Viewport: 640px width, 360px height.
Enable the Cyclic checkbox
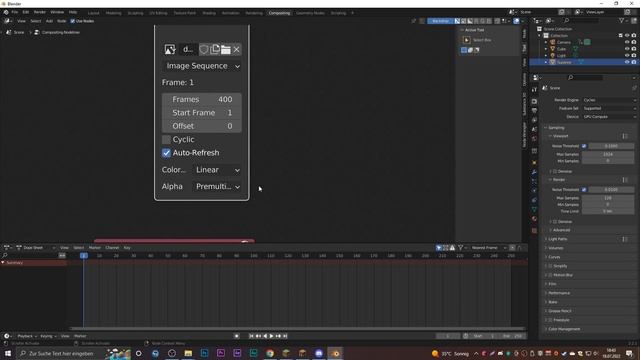[x=166, y=140]
